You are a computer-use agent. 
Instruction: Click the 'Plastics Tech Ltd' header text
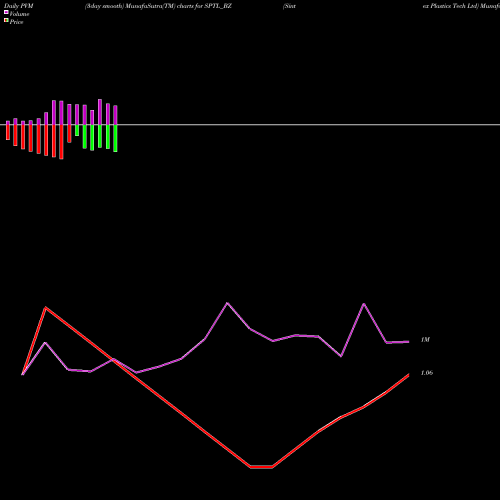point(454,6)
